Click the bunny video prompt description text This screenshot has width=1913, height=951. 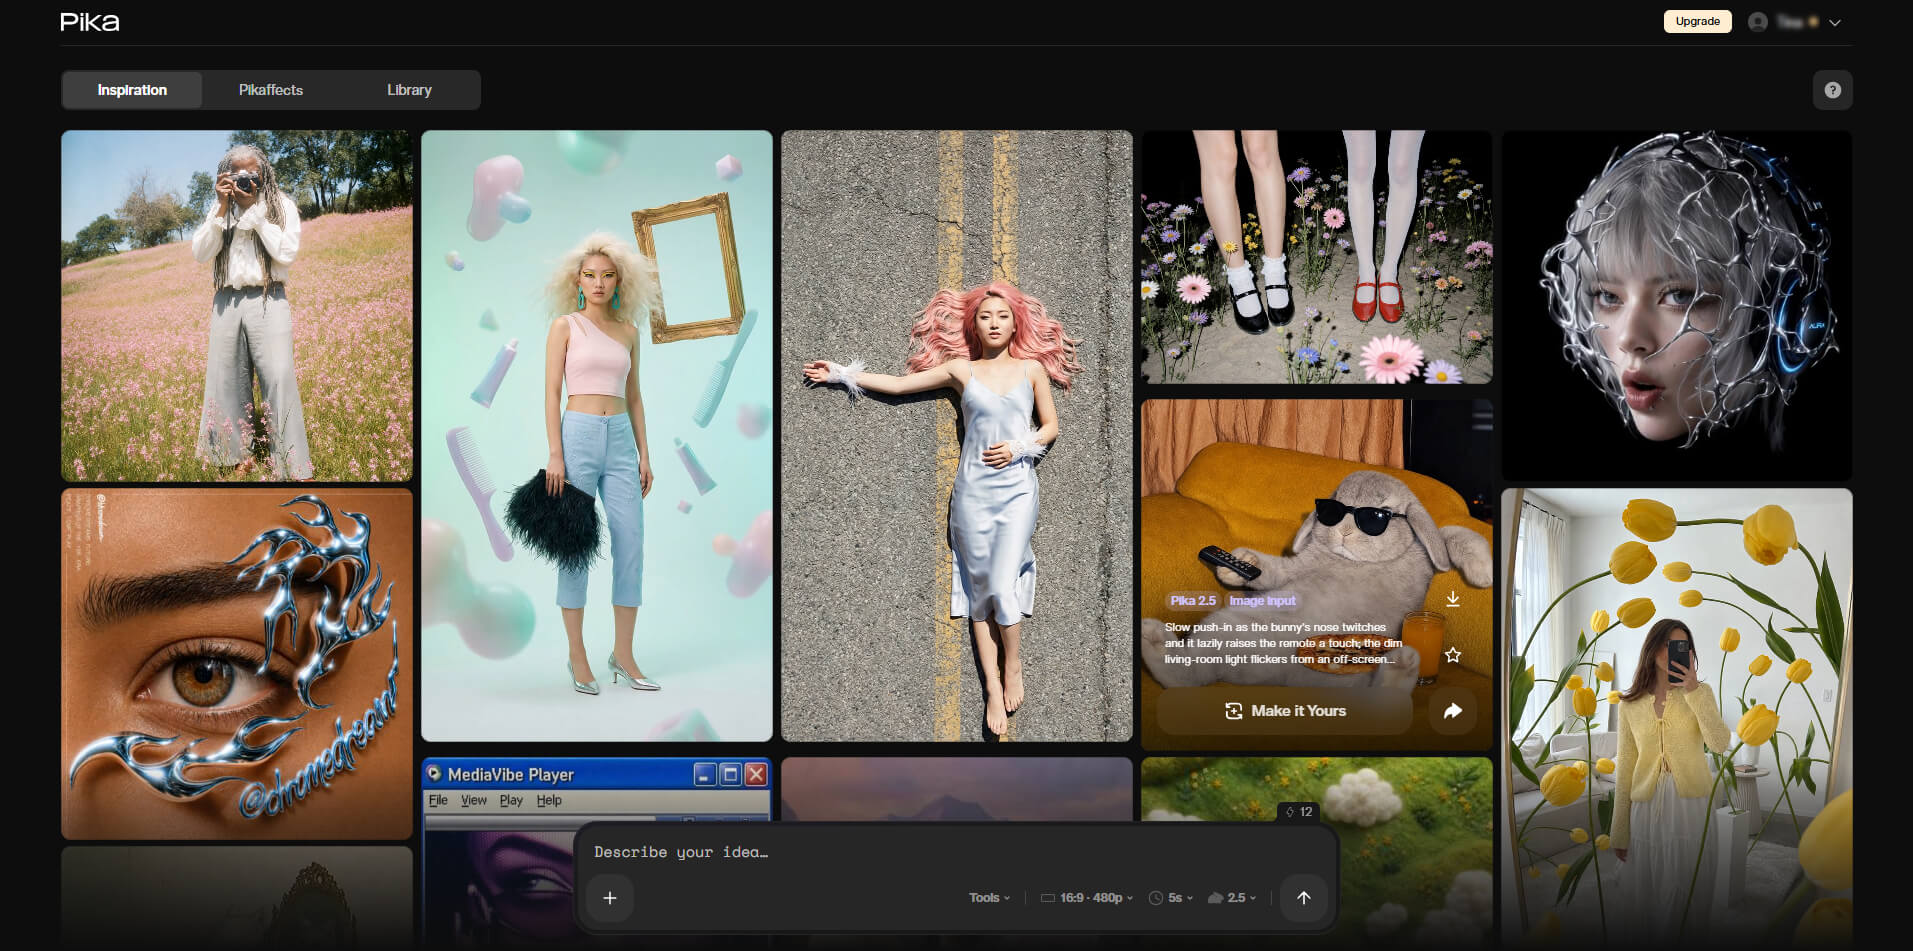[1283, 643]
